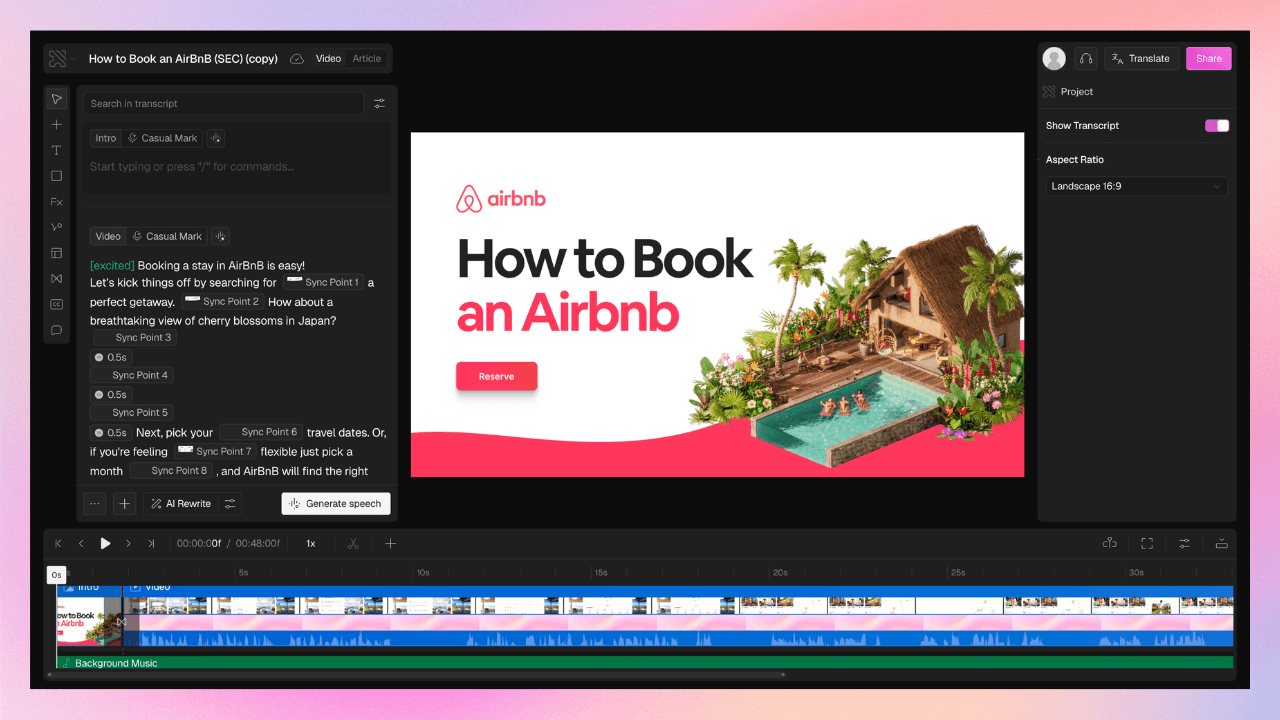Select the path animation tool
The width and height of the screenshot is (1280, 720).
tap(57, 227)
